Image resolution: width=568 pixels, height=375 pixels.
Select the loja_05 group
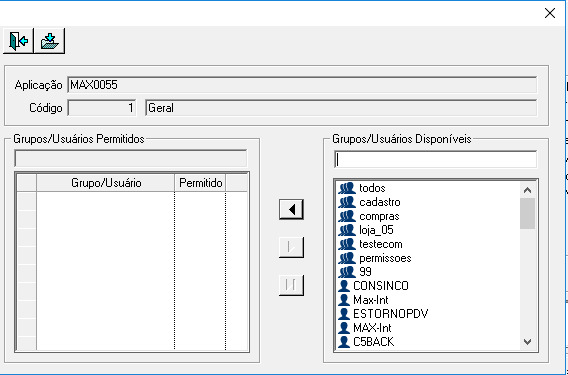[376, 230]
